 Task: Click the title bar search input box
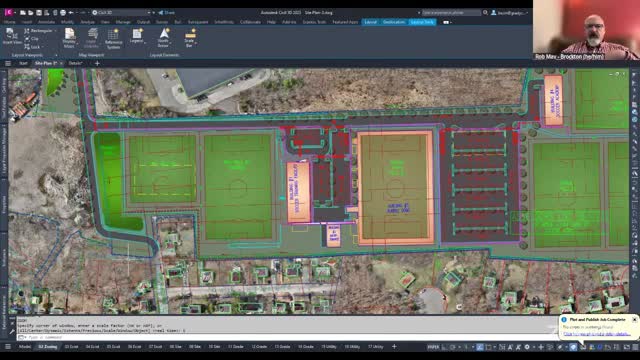(x=451, y=13)
